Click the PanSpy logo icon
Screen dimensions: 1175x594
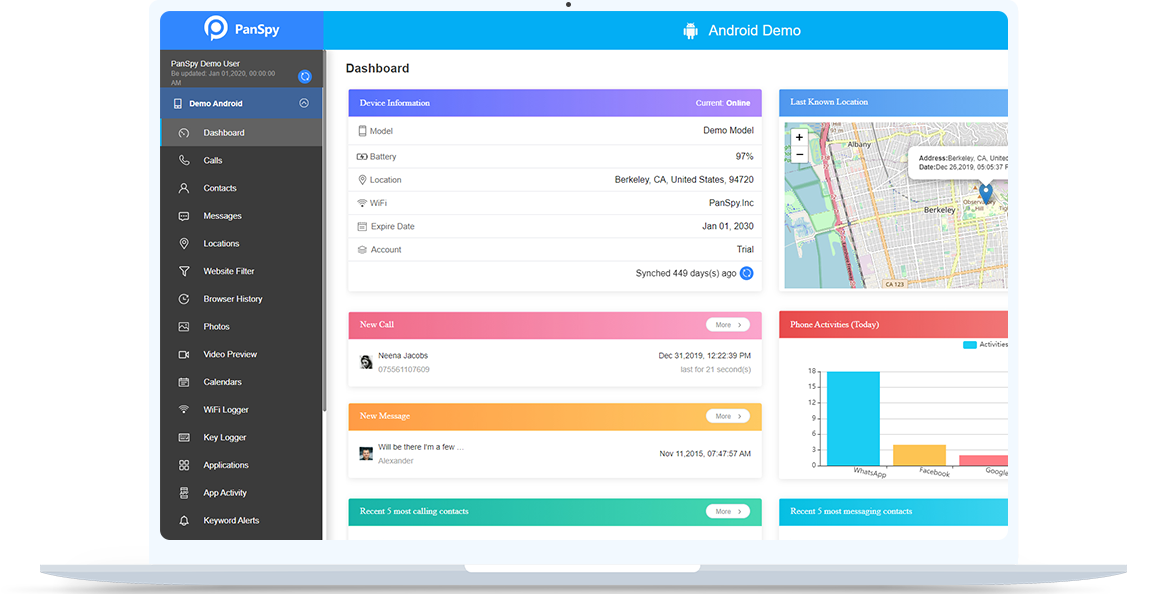tap(216, 28)
